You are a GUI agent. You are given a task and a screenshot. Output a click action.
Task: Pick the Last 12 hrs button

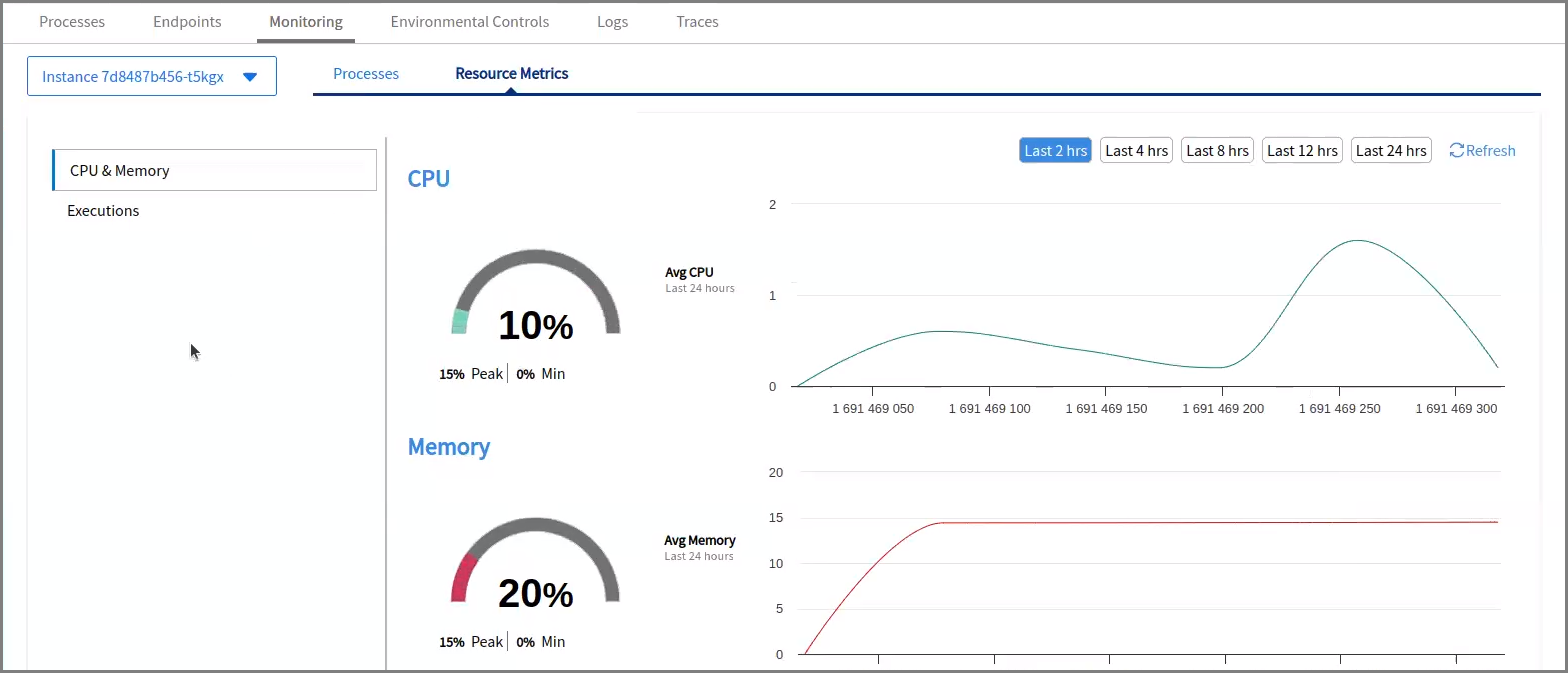(1302, 151)
